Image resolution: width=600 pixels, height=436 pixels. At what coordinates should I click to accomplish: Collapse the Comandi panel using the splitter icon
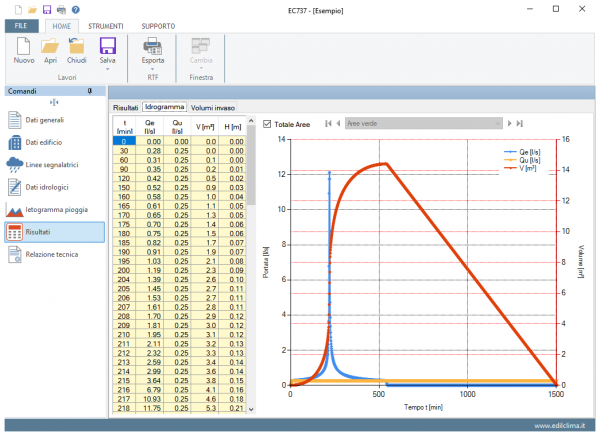[54, 102]
